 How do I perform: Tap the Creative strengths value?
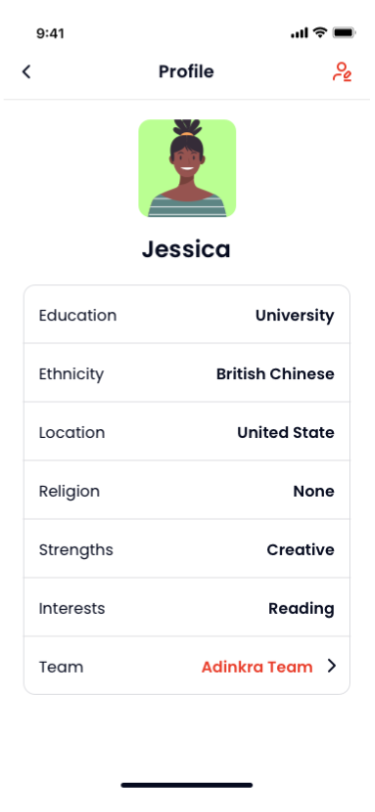[x=300, y=549]
